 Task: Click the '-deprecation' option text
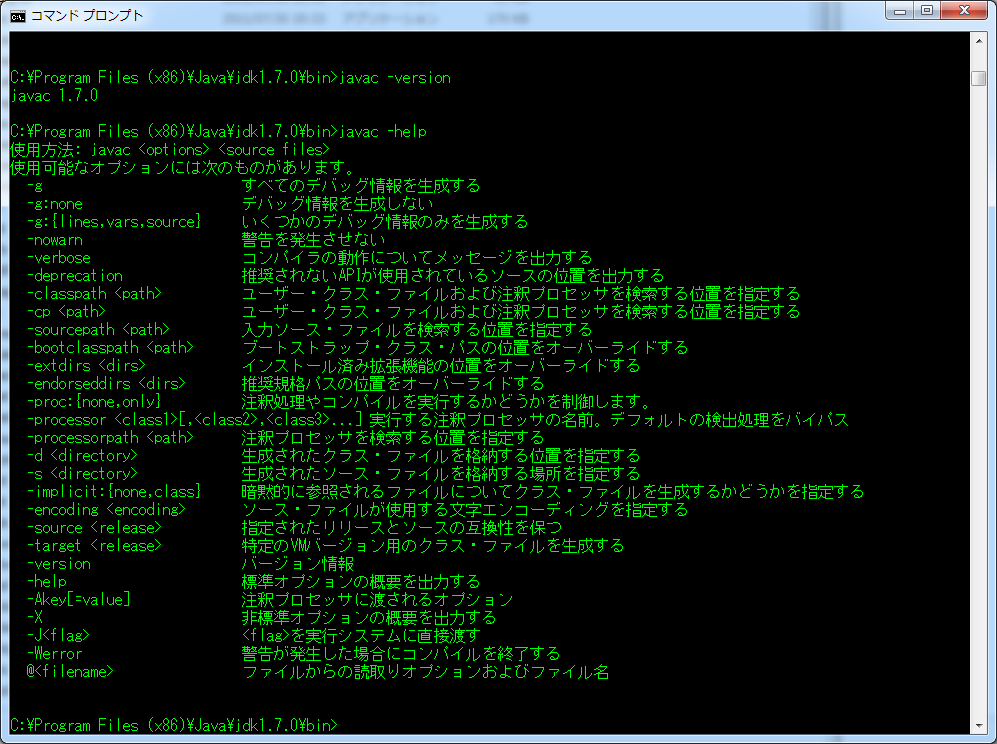coord(75,276)
